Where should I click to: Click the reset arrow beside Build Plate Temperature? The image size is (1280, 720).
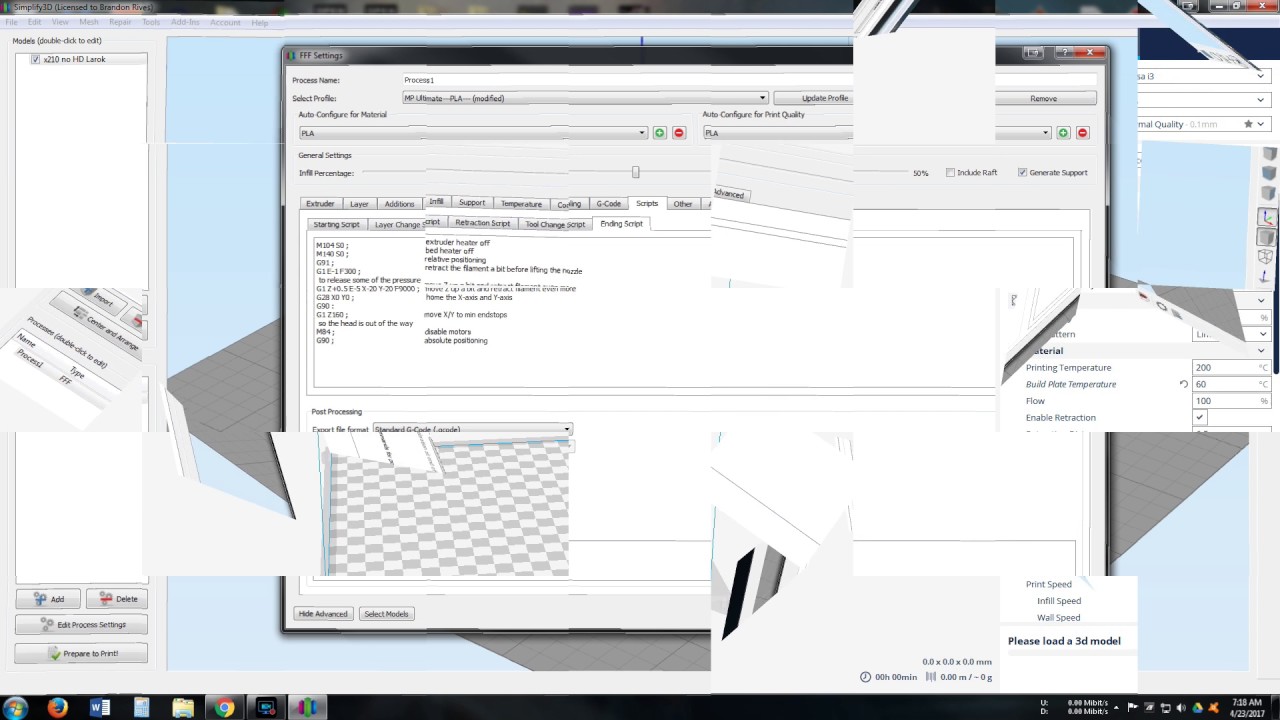tap(1183, 384)
